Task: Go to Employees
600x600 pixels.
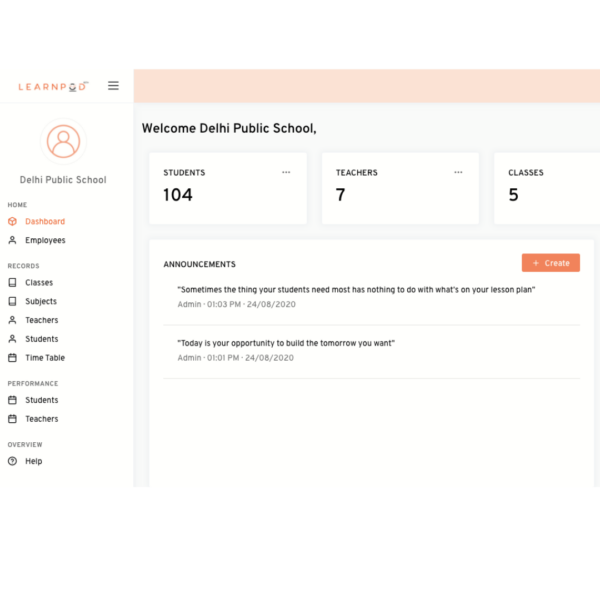Action: tap(45, 240)
